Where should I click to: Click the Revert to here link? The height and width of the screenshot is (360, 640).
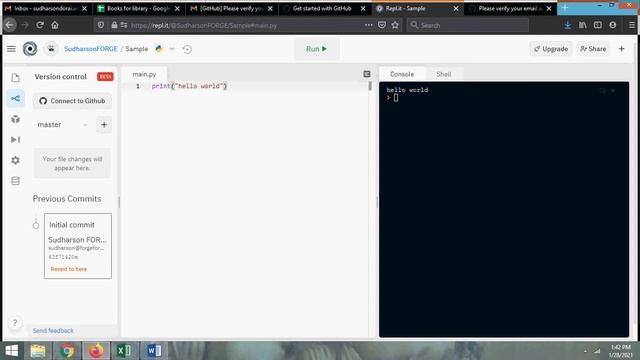pos(69,269)
